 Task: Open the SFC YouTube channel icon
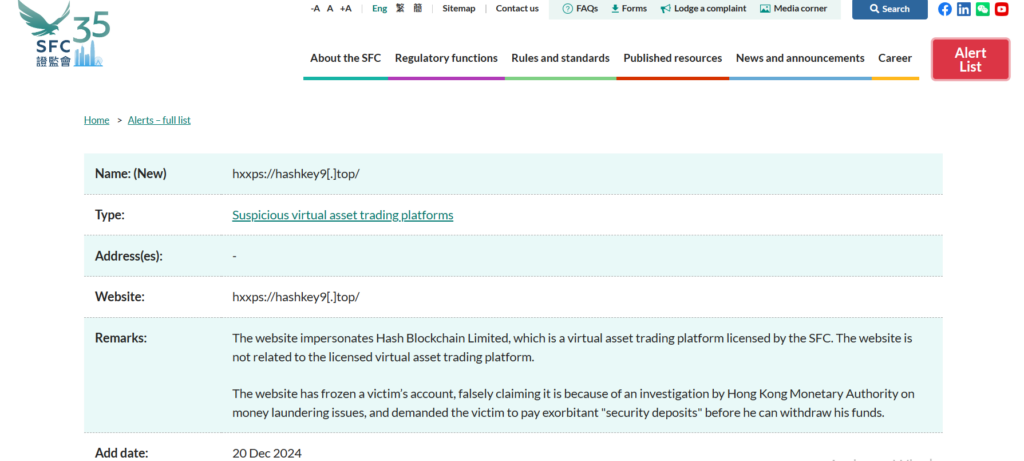coord(1001,9)
